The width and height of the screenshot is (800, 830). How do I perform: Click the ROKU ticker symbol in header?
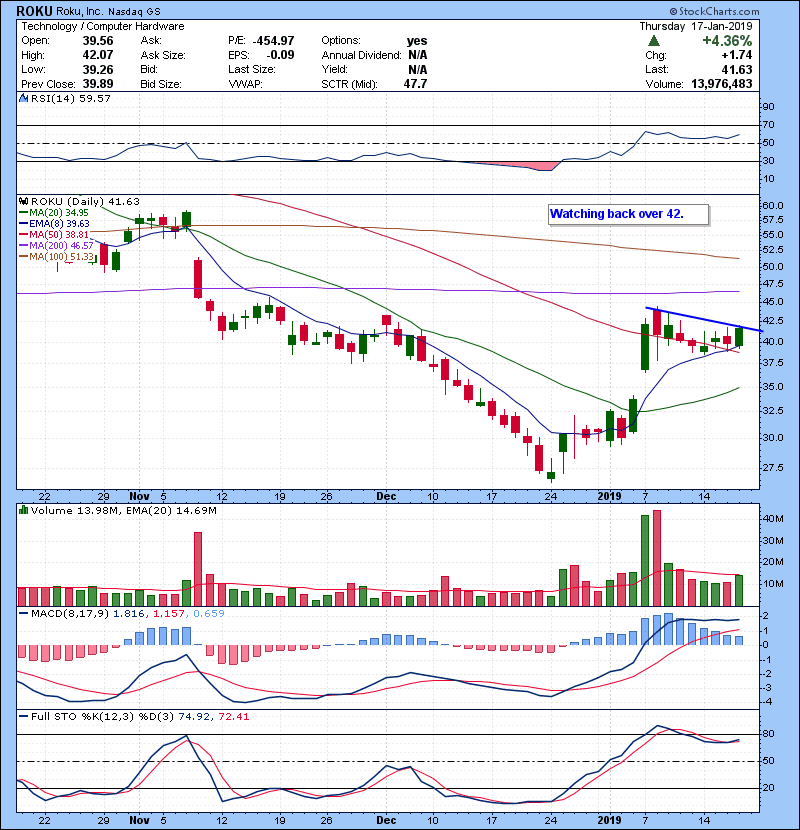click(x=34, y=11)
